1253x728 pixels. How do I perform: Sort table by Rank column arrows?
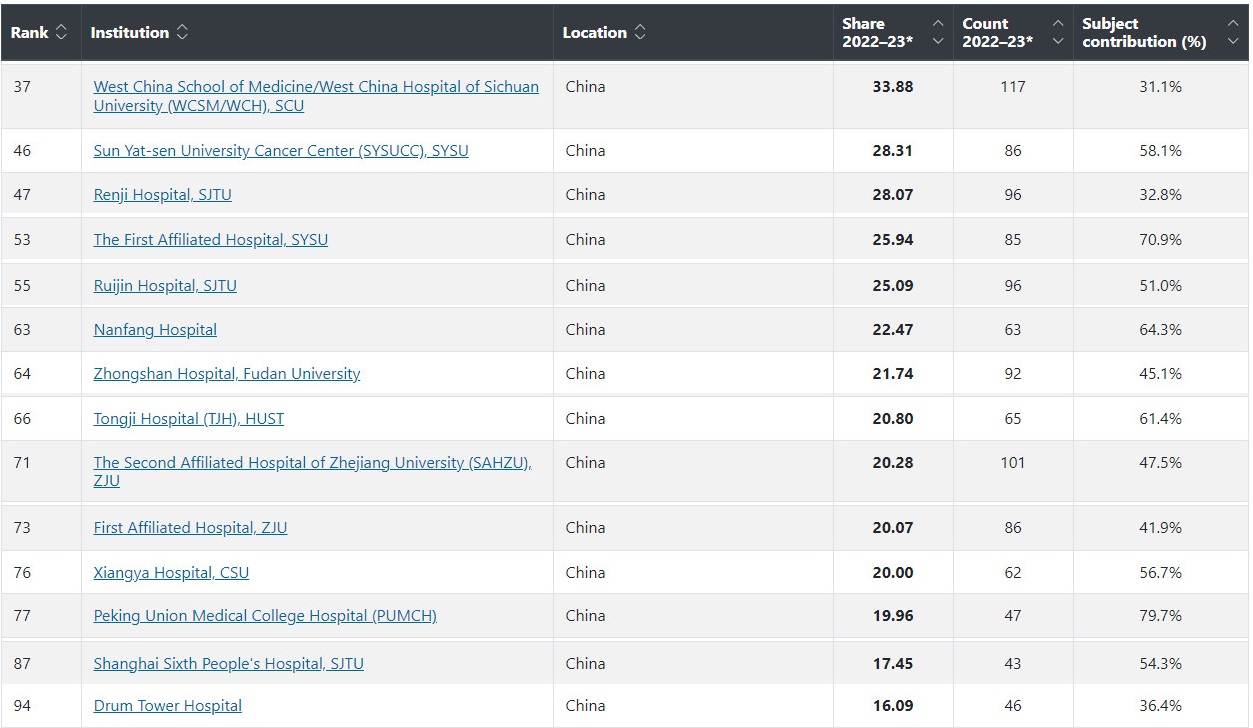point(61,33)
